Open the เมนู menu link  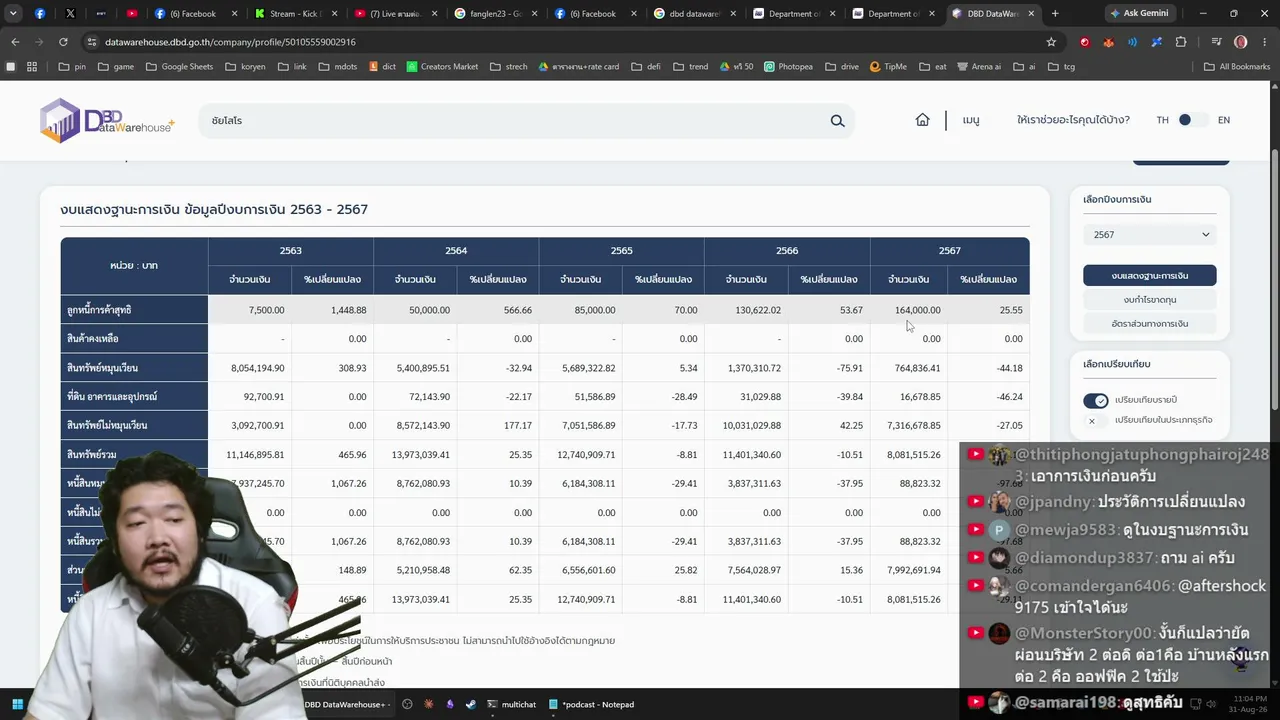pos(971,120)
